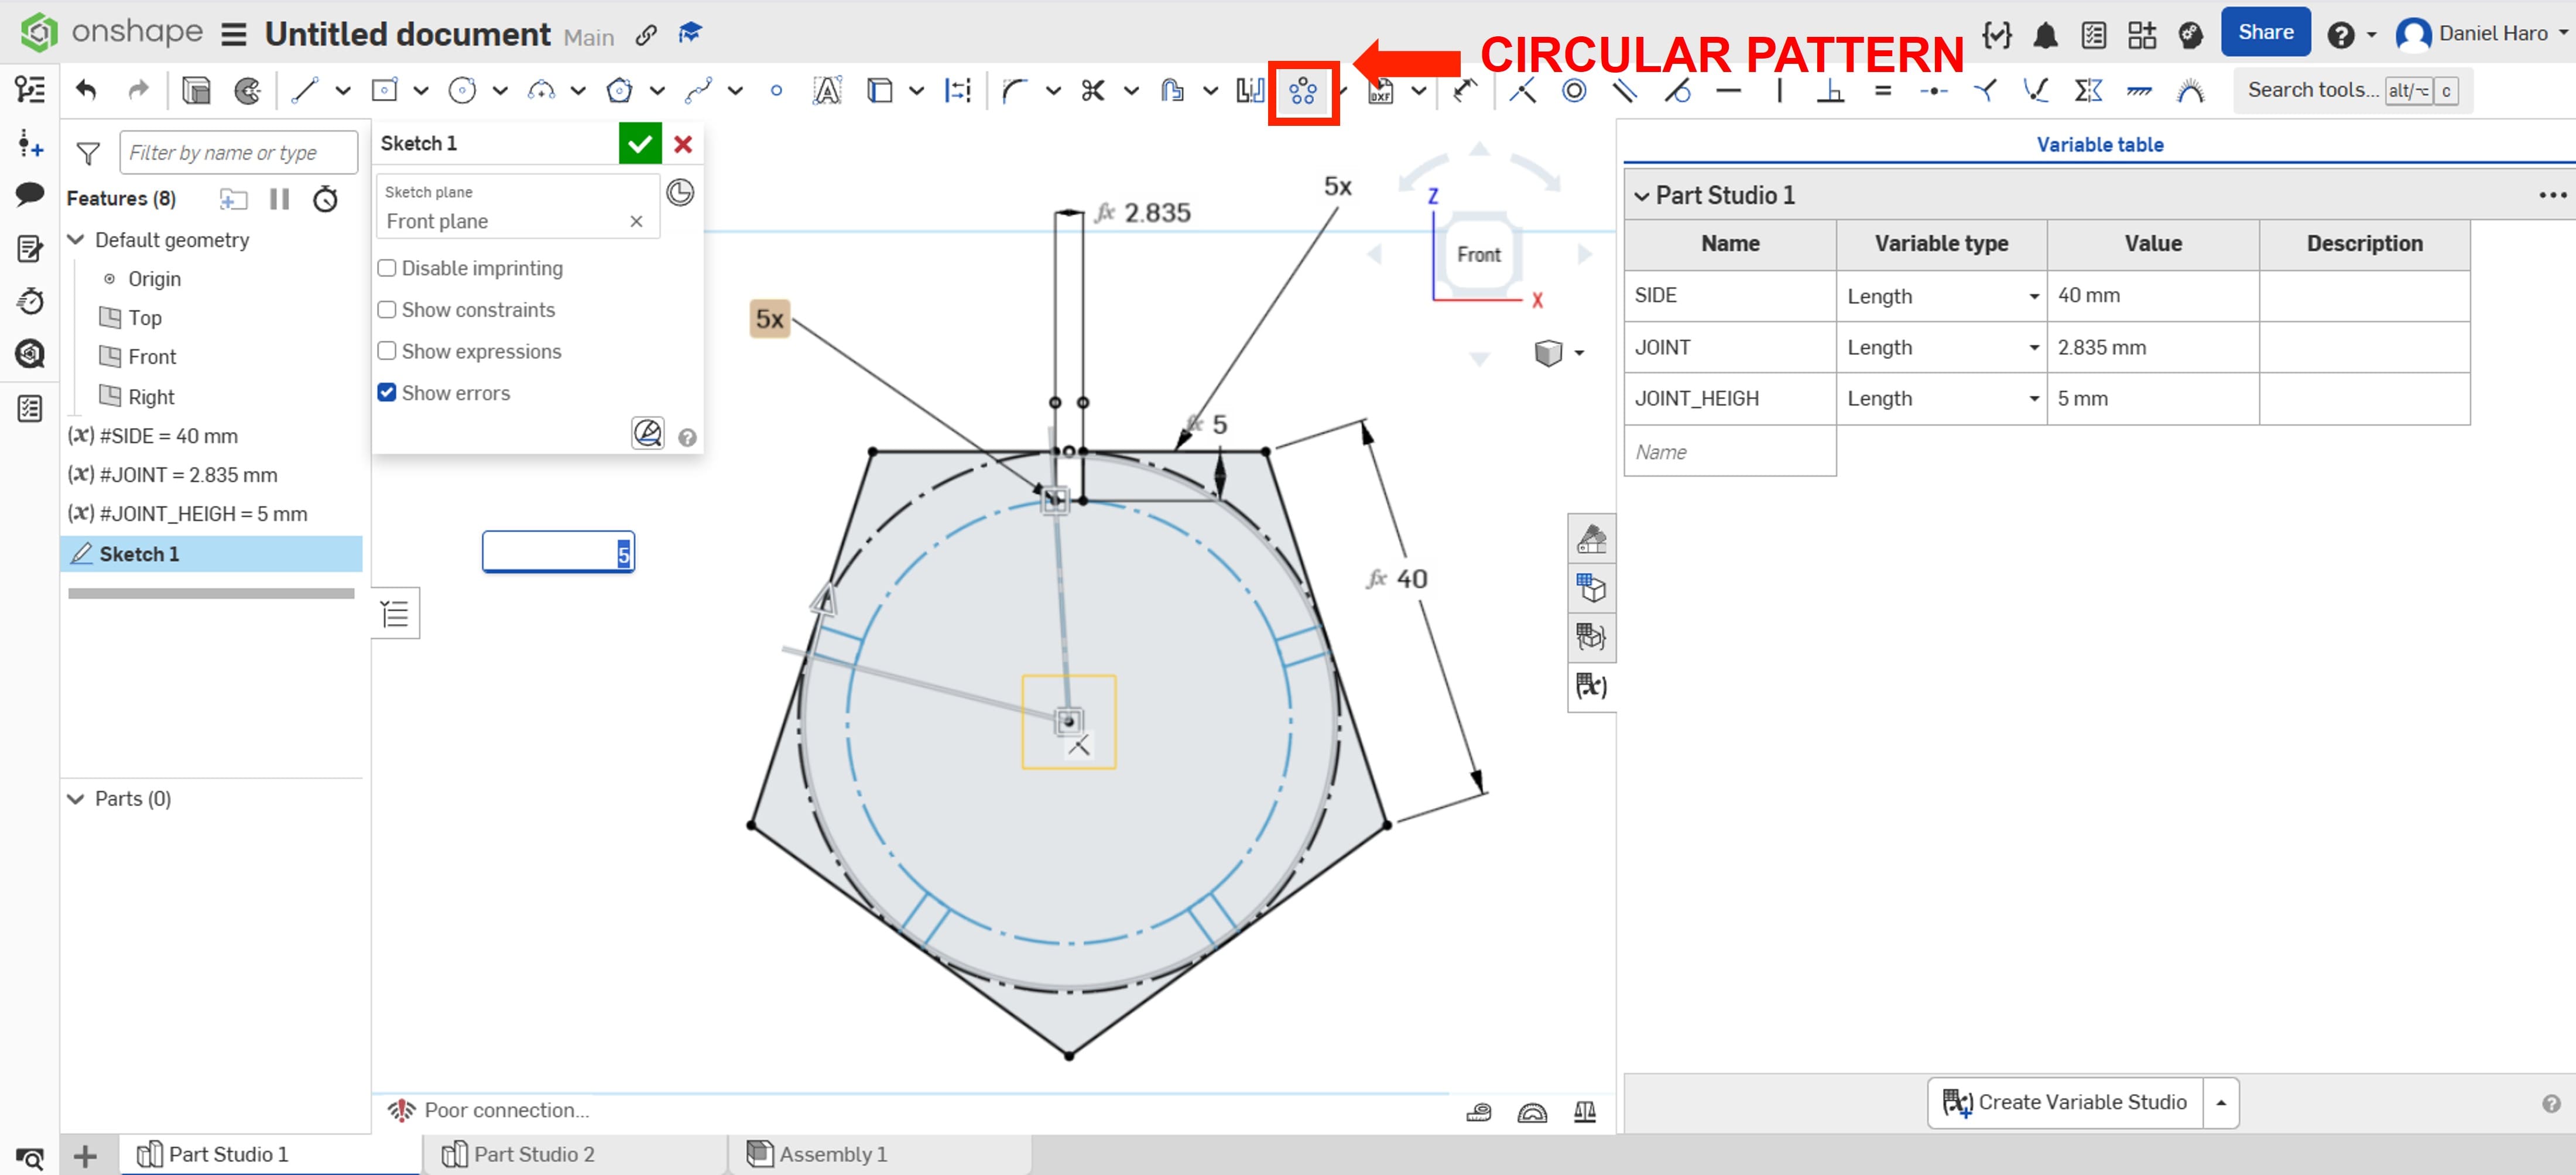Check the Show constraints option
The image size is (2576, 1175).
pos(387,310)
